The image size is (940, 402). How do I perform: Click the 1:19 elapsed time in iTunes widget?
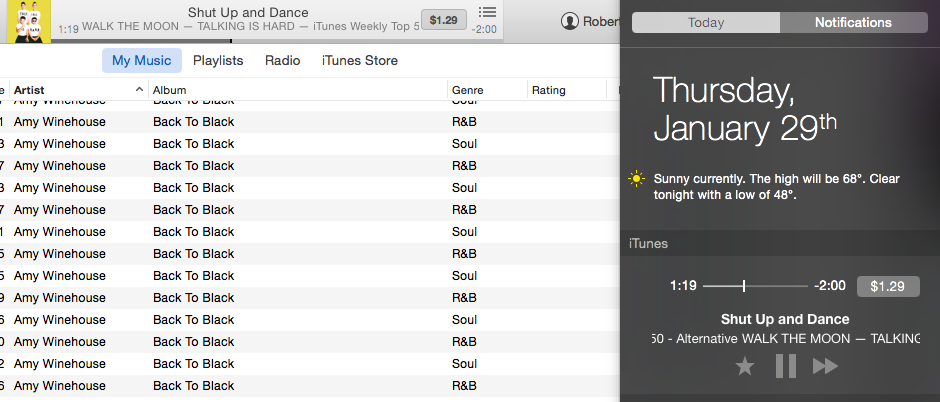point(683,286)
